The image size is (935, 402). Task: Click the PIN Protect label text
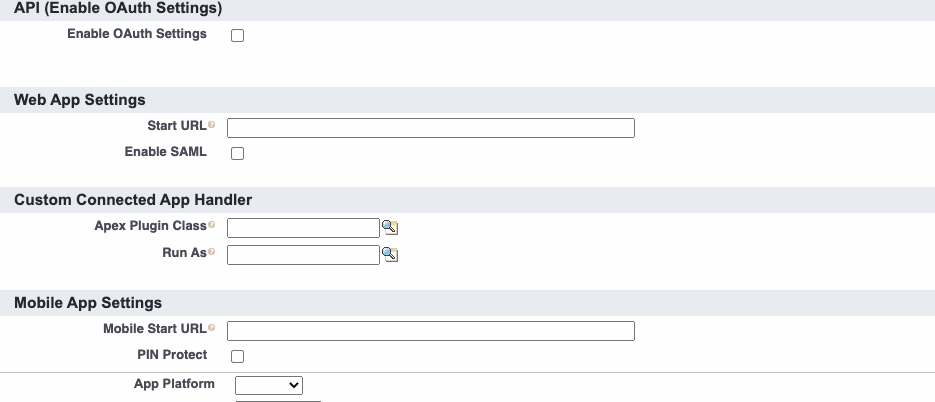172,355
